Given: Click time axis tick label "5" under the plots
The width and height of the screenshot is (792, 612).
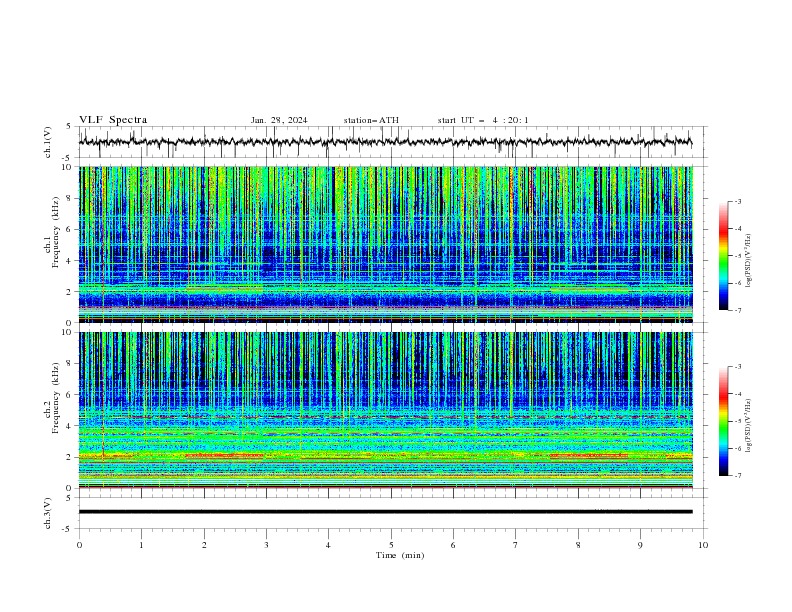Looking at the screenshot, I should click(x=391, y=545).
